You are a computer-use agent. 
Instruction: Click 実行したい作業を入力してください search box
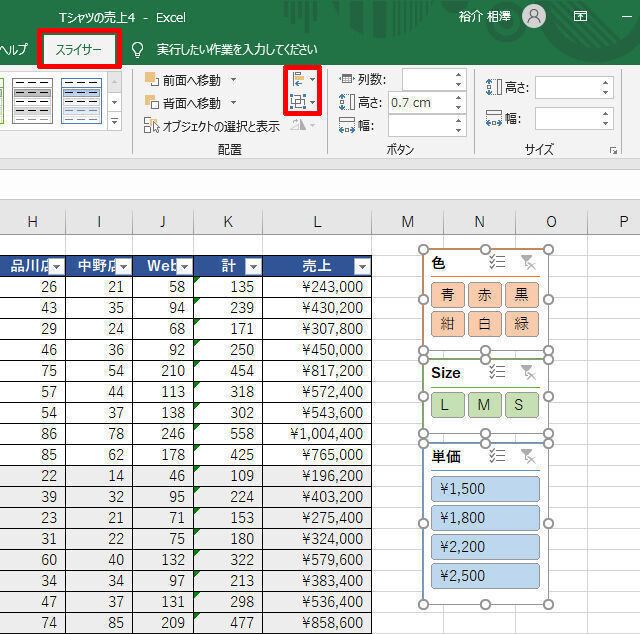click(x=237, y=49)
